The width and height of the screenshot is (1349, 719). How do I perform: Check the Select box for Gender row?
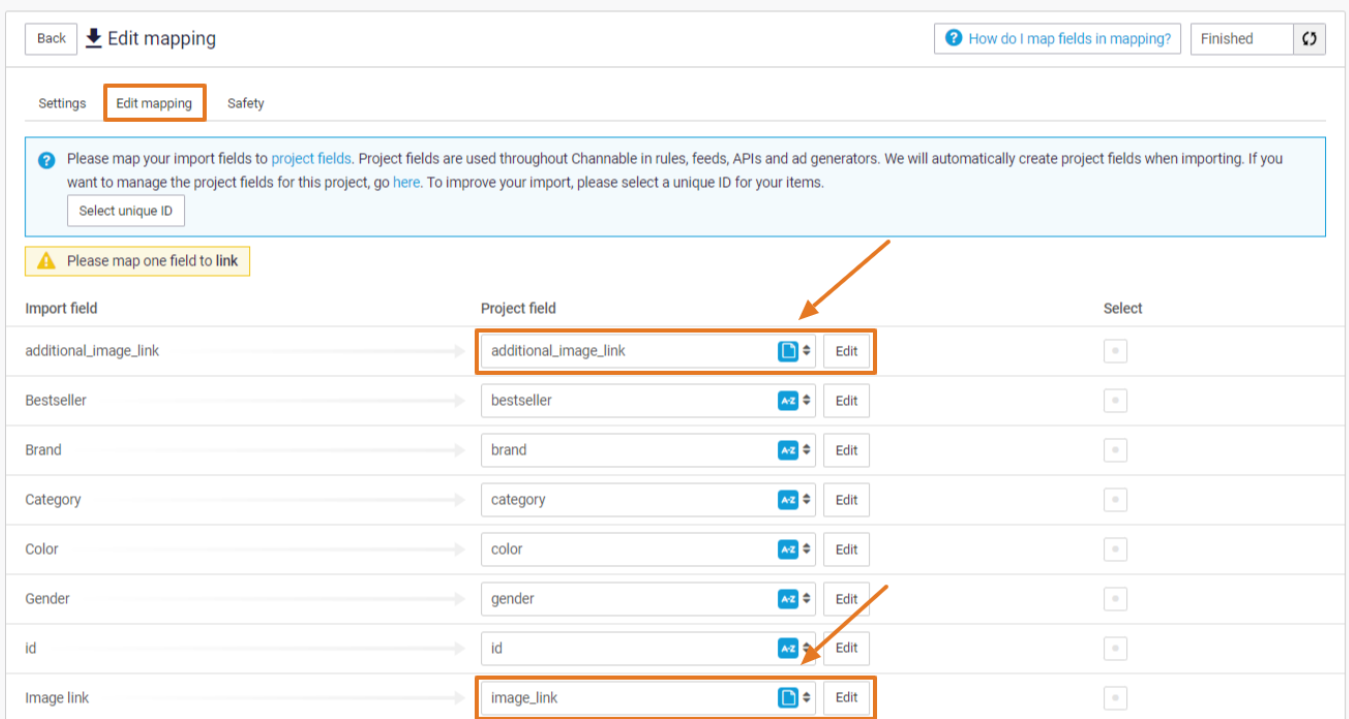pyautogui.click(x=1115, y=599)
